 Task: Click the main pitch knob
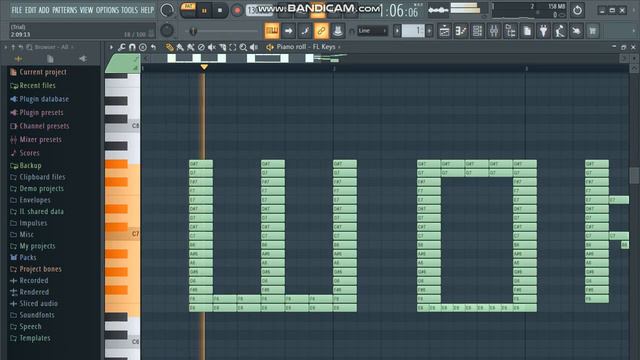click(x=167, y=30)
